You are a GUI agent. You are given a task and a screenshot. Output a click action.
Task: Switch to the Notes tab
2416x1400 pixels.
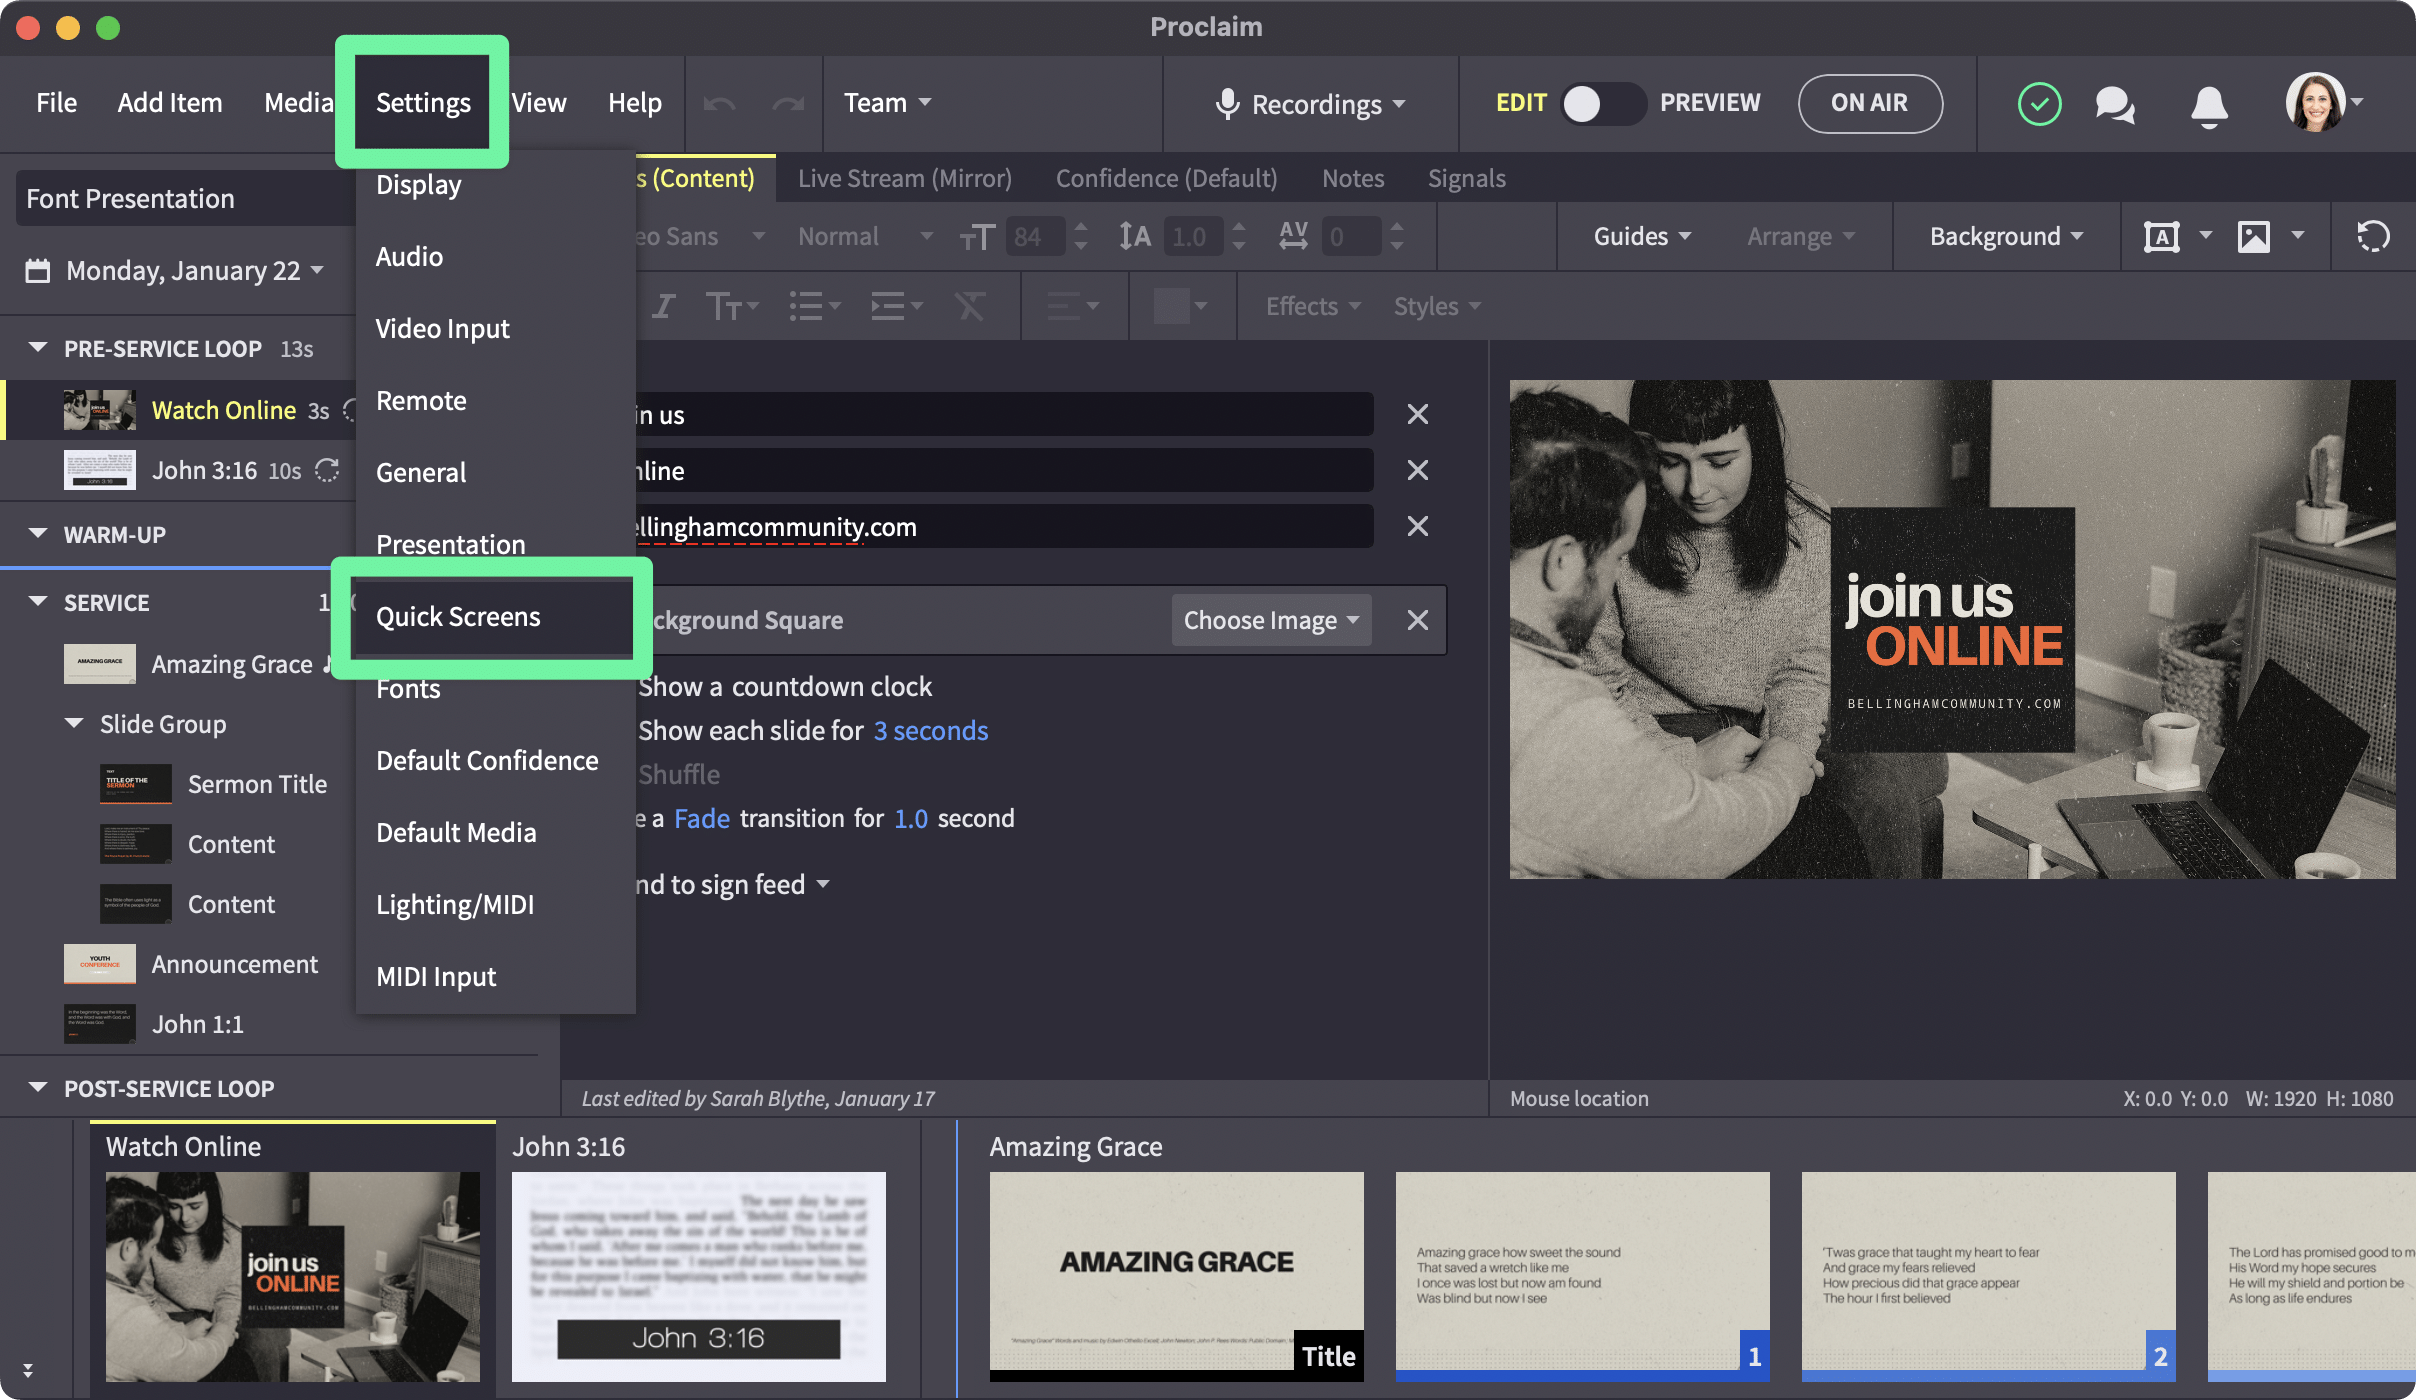(1352, 178)
